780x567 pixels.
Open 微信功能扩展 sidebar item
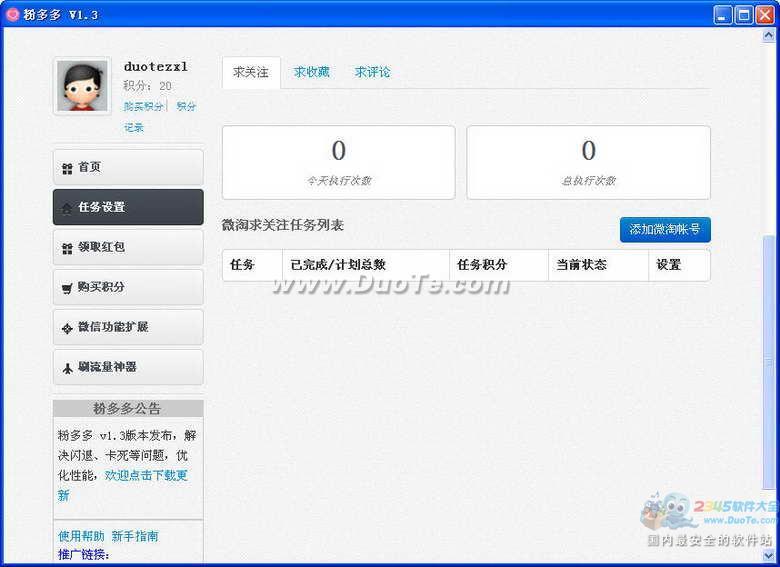coord(128,327)
